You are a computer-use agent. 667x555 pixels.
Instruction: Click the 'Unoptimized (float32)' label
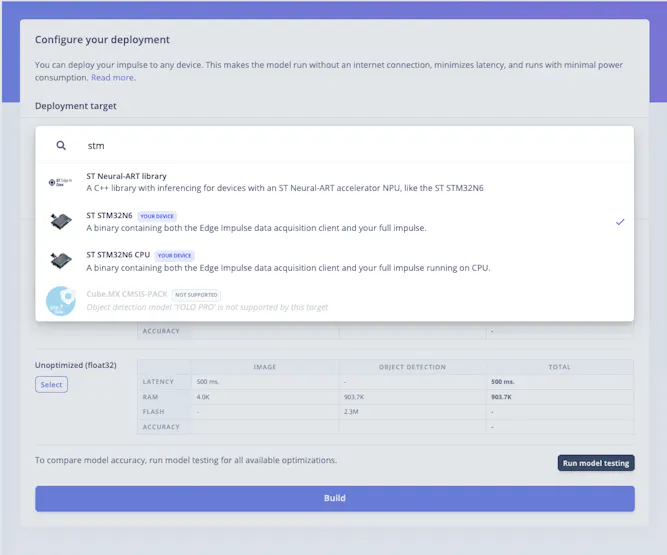tap(76, 365)
